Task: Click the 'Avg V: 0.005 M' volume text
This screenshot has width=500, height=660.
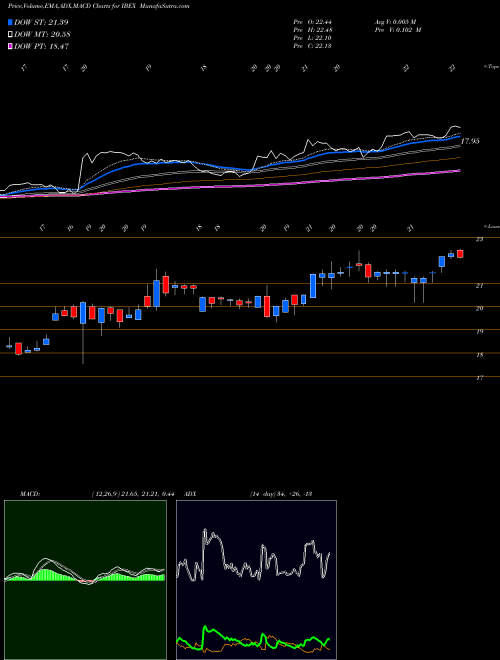Action: (x=398, y=21)
